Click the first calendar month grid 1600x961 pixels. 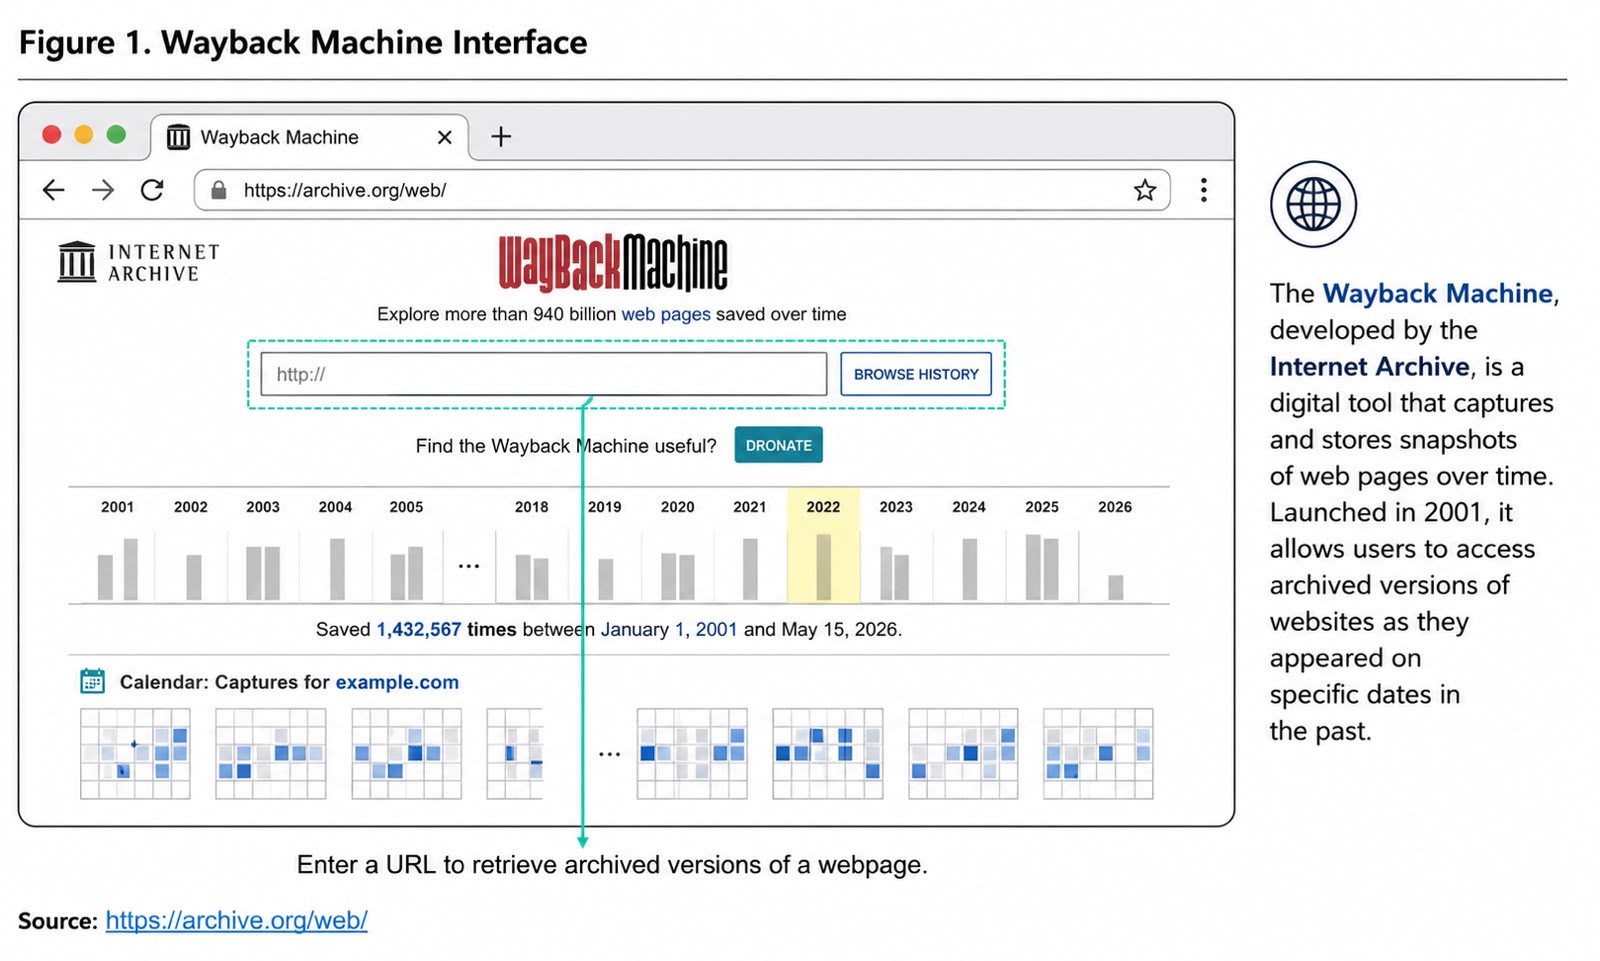pyautogui.click(x=135, y=753)
